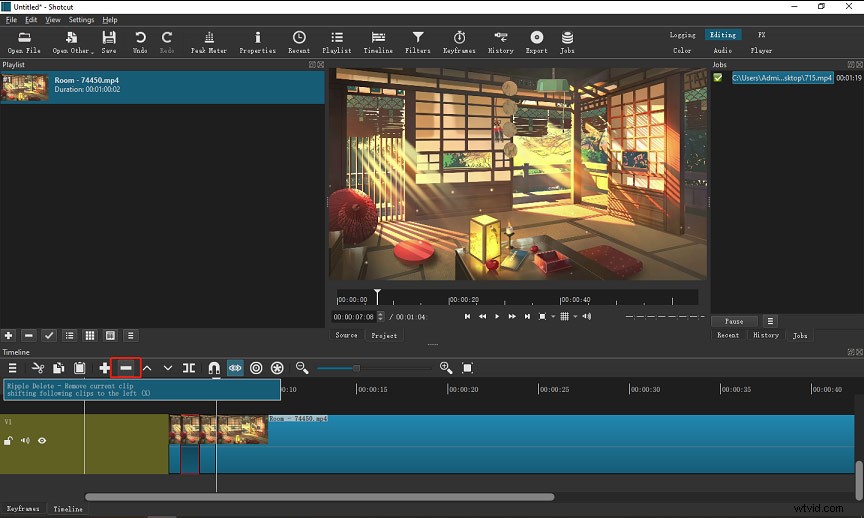Open the Keyframes toolbar icon
864x518 pixels.
[459, 42]
